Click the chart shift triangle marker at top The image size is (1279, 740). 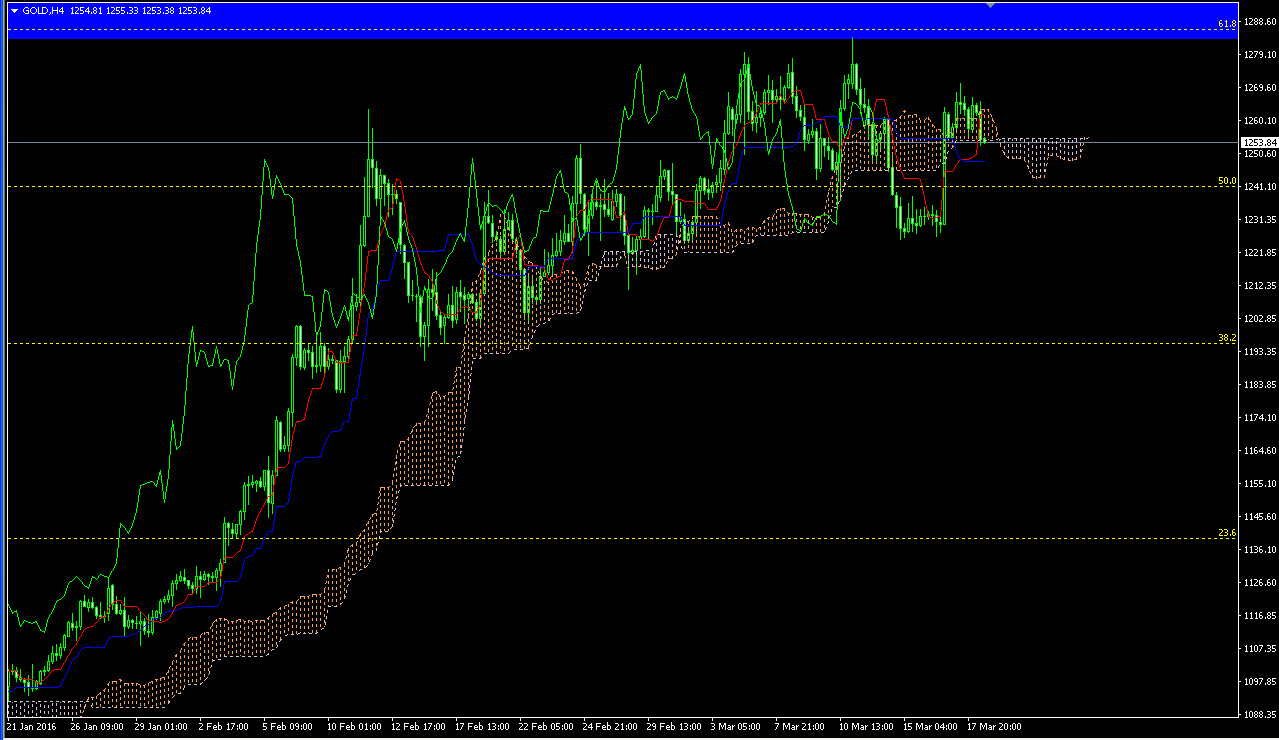click(x=990, y=6)
